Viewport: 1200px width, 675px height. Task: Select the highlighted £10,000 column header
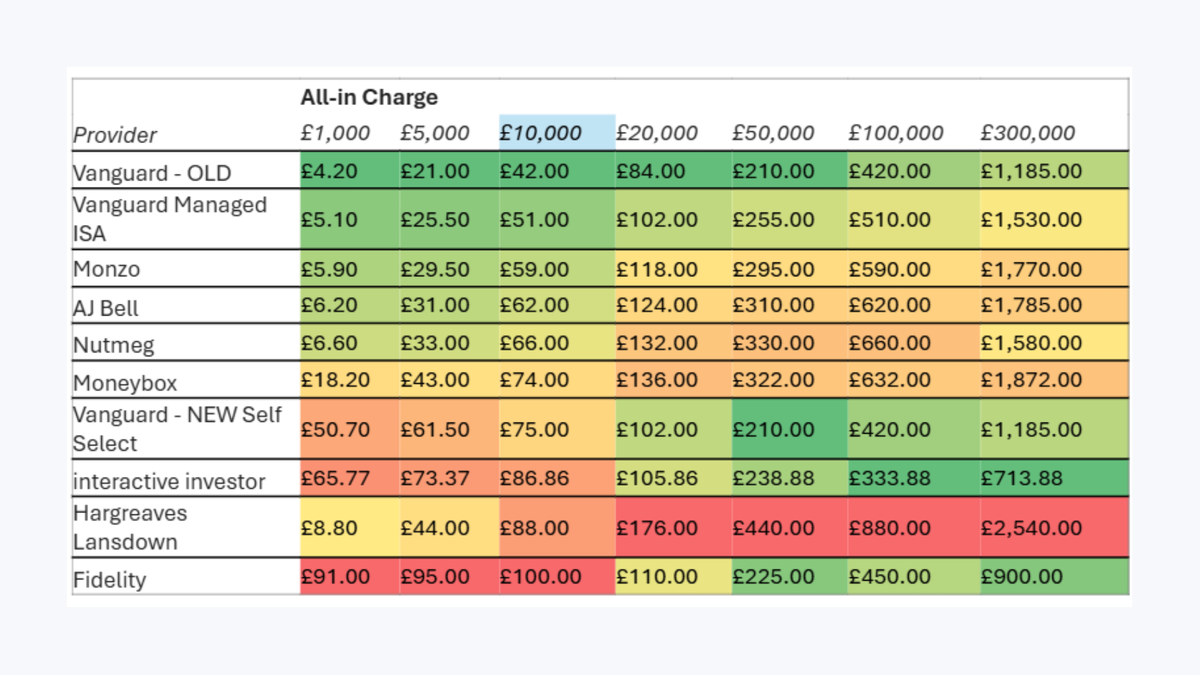click(x=557, y=133)
